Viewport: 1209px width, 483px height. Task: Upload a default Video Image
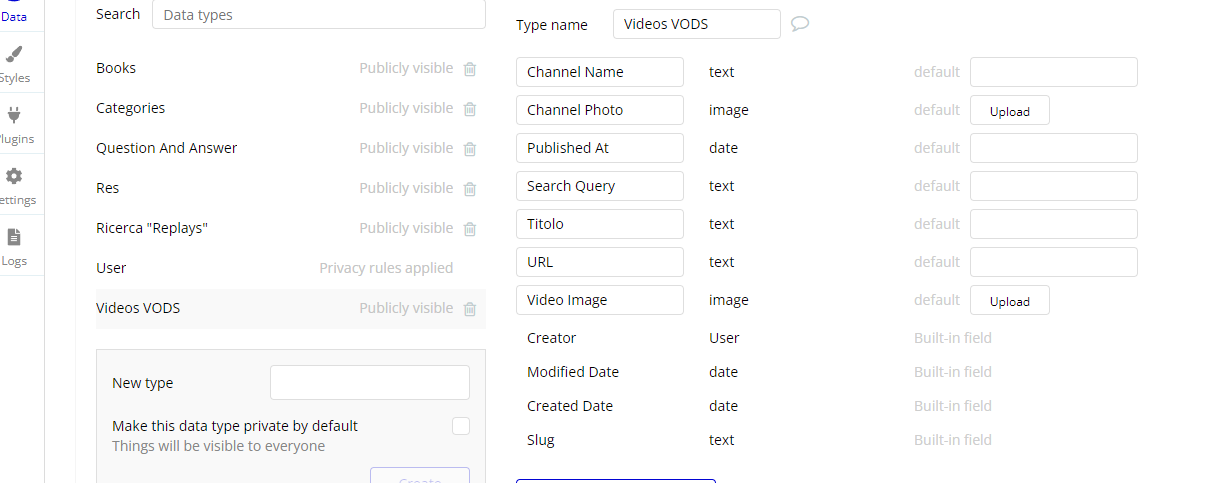click(x=1009, y=301)
